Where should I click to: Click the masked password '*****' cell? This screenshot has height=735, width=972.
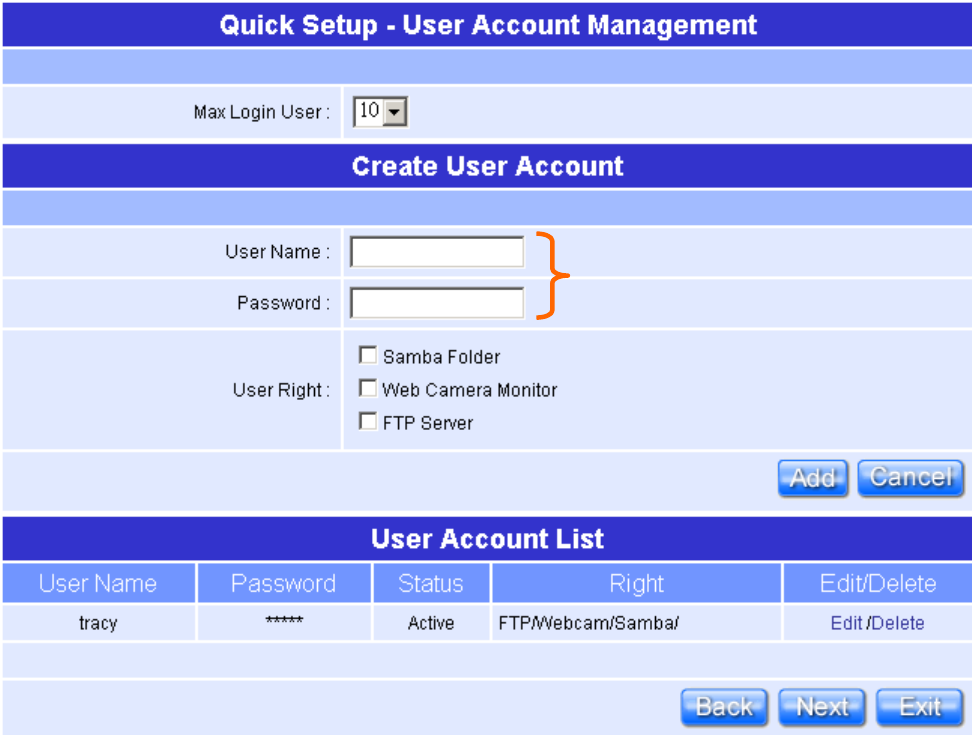tap(284, 623)
